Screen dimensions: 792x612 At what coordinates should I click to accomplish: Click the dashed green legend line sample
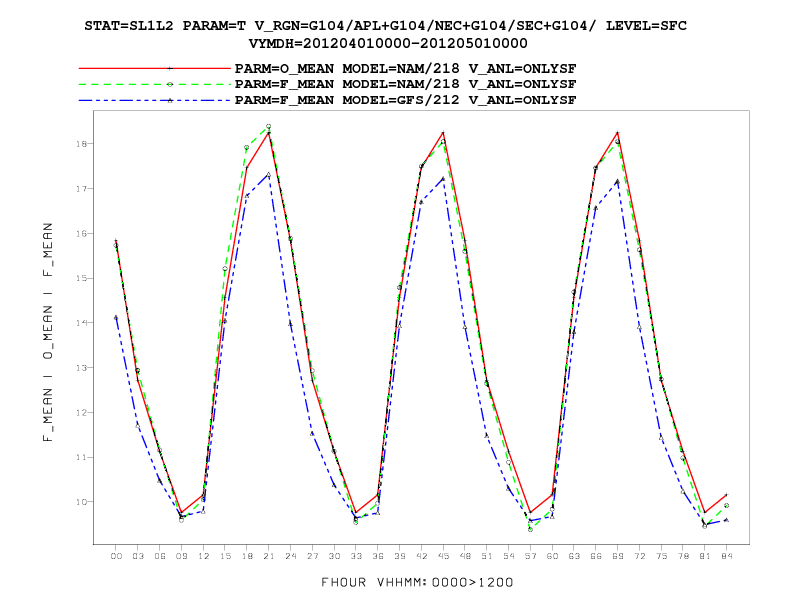[155, 84]
